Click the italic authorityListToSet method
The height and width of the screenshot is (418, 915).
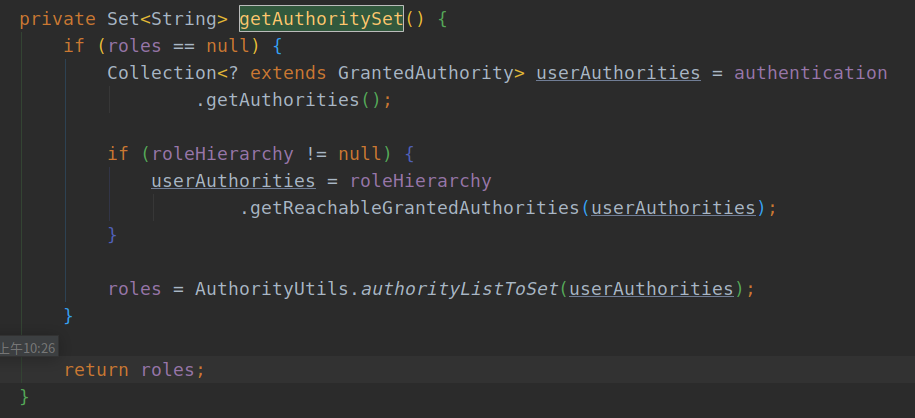click(460, 289)
